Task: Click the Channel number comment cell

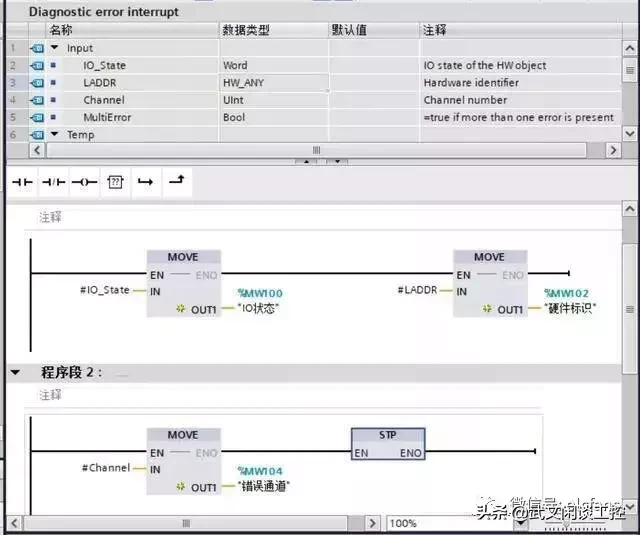Action: tap(520, 100)
